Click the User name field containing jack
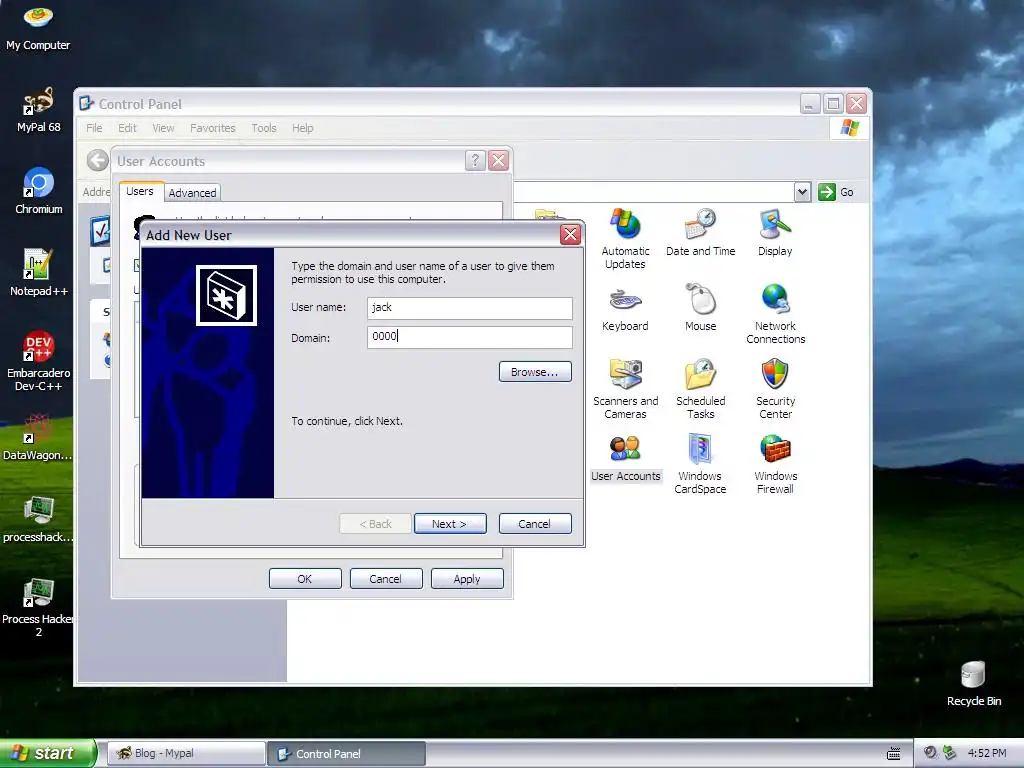Viewport: 1024px width, 768px height. tap(470, 308)
